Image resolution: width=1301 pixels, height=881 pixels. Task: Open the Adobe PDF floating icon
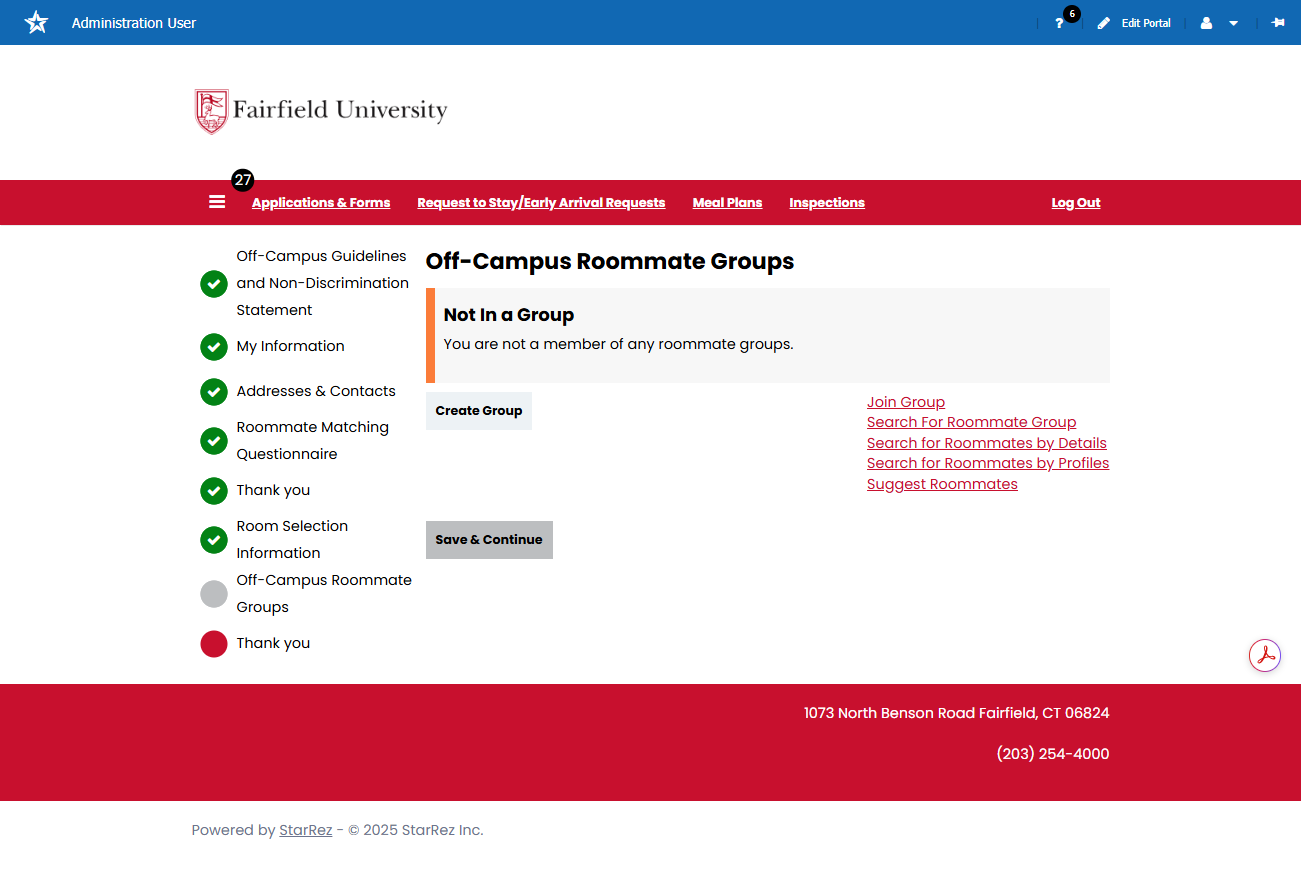(1265, 656)
